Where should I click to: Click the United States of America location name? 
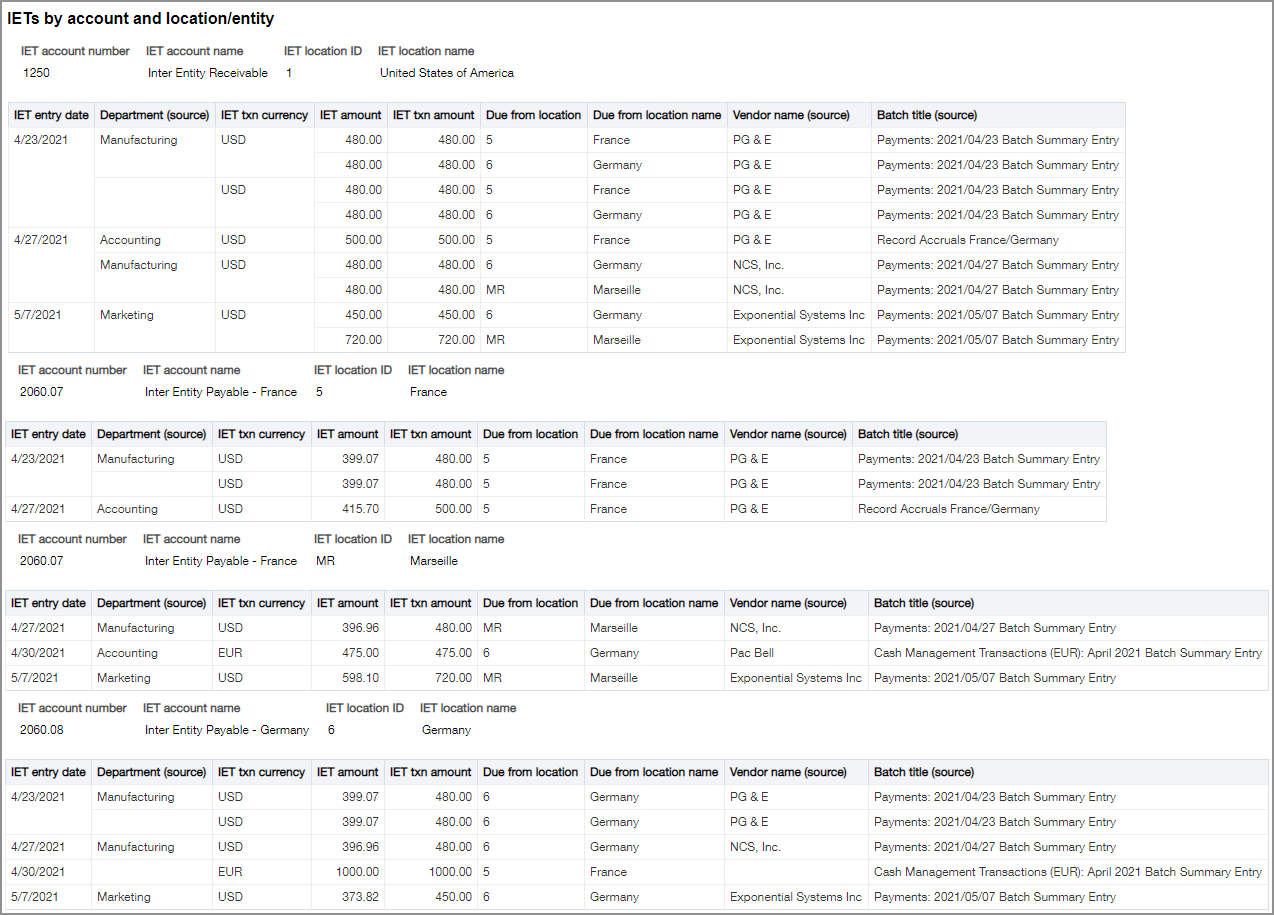[446, 72]
